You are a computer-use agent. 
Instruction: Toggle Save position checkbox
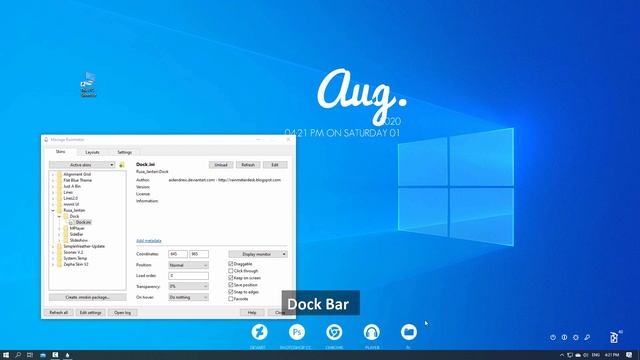[x=231, y=284]
